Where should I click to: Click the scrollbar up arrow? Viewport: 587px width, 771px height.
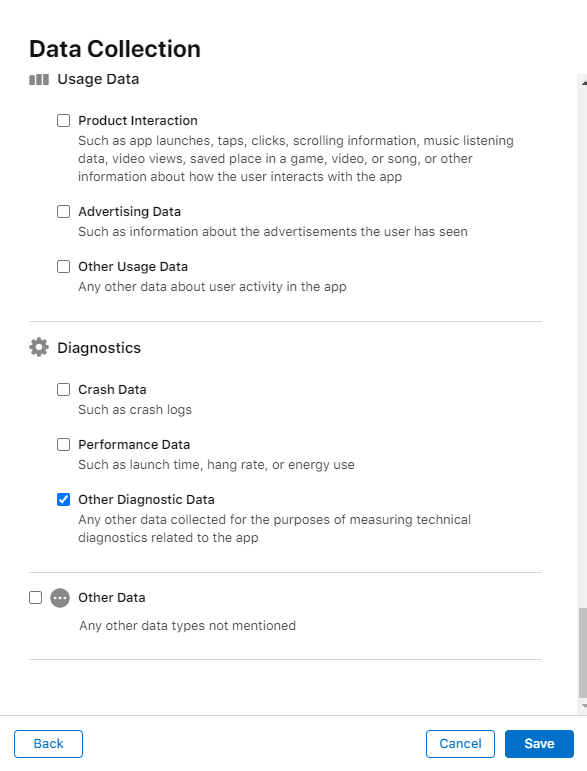pos(583,83)
